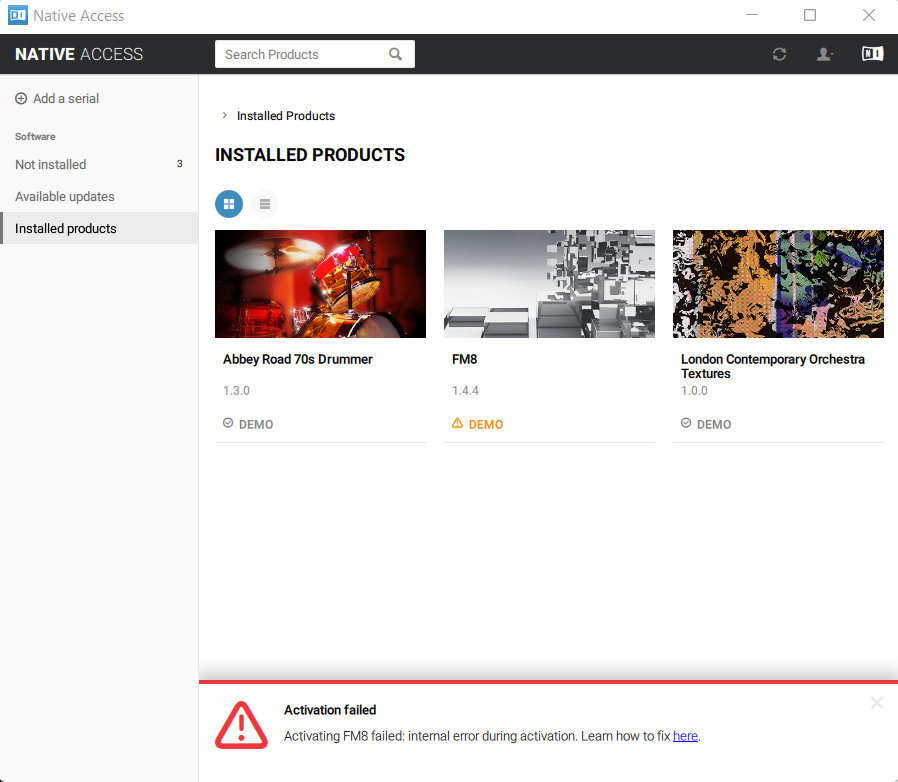Open Abbey Road 70s Drummer thumbnail
This screenshot has height=782, width=898.
320,284
